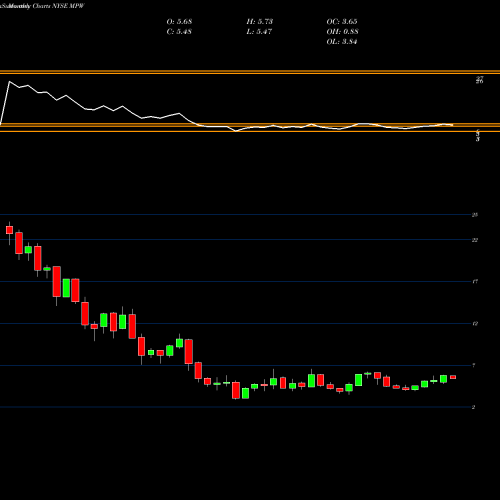
Task: Select the low value L: 5.47
Action: tap(259, 32)
